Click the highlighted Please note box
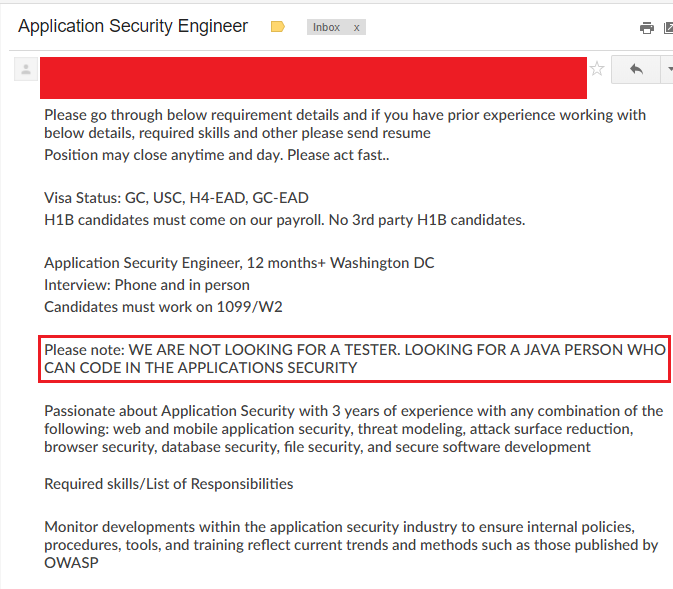The image size is (673, 589). (355, 359)
